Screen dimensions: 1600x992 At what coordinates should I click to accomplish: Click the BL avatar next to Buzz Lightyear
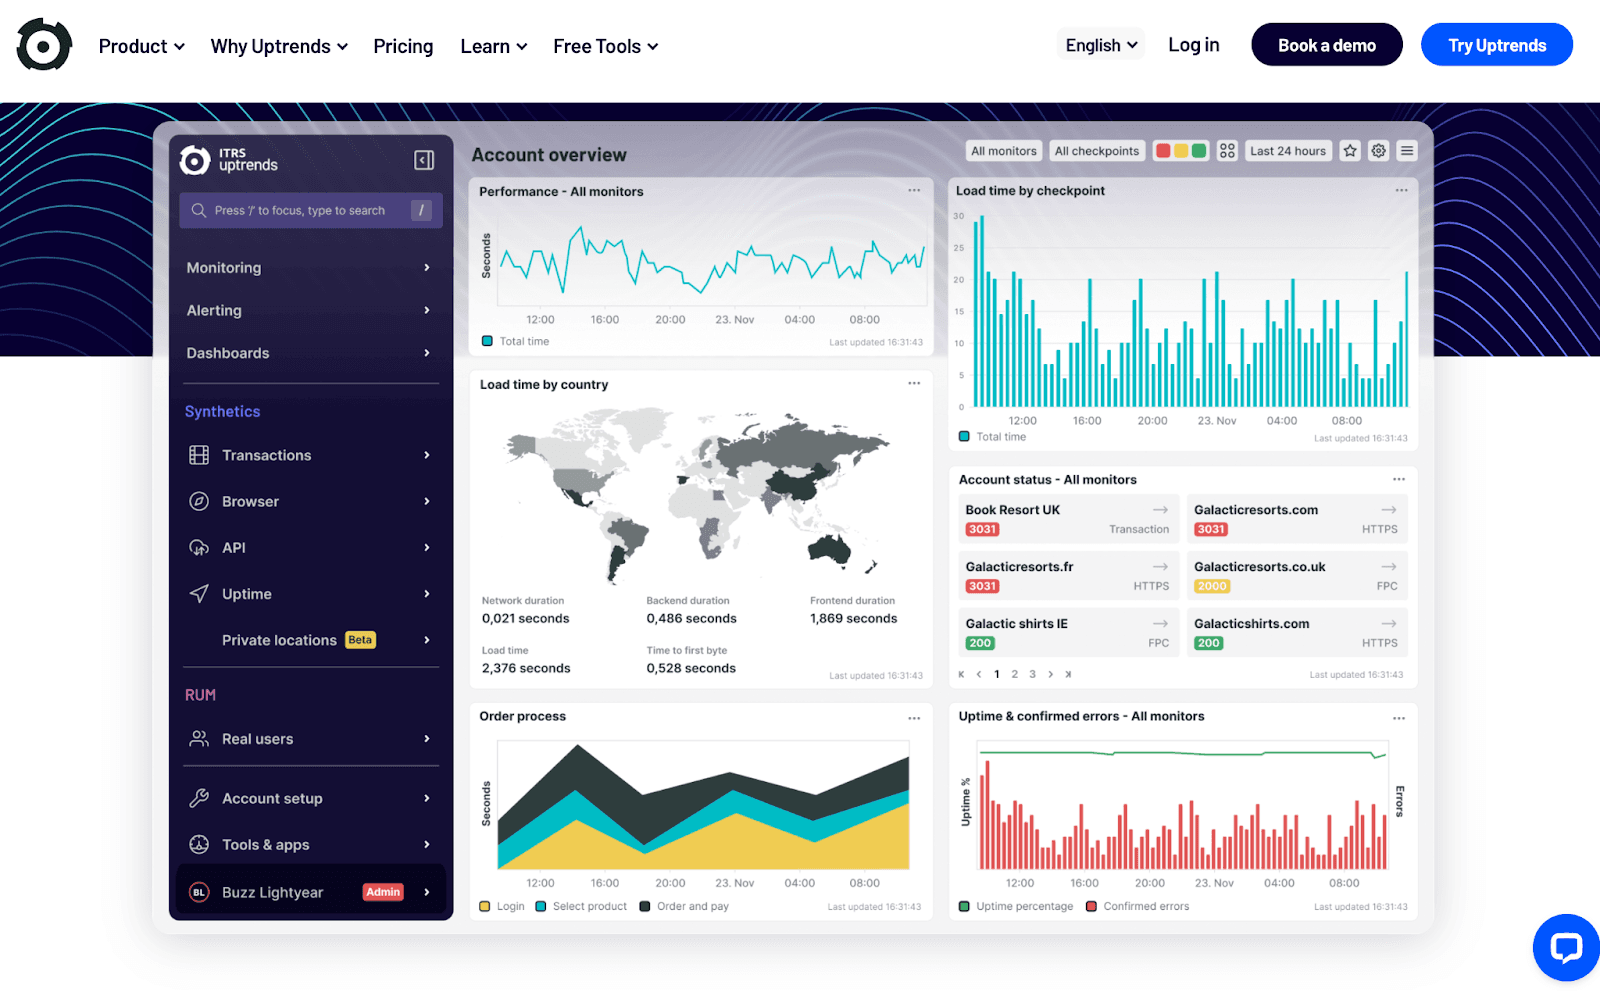pos(199,892)
